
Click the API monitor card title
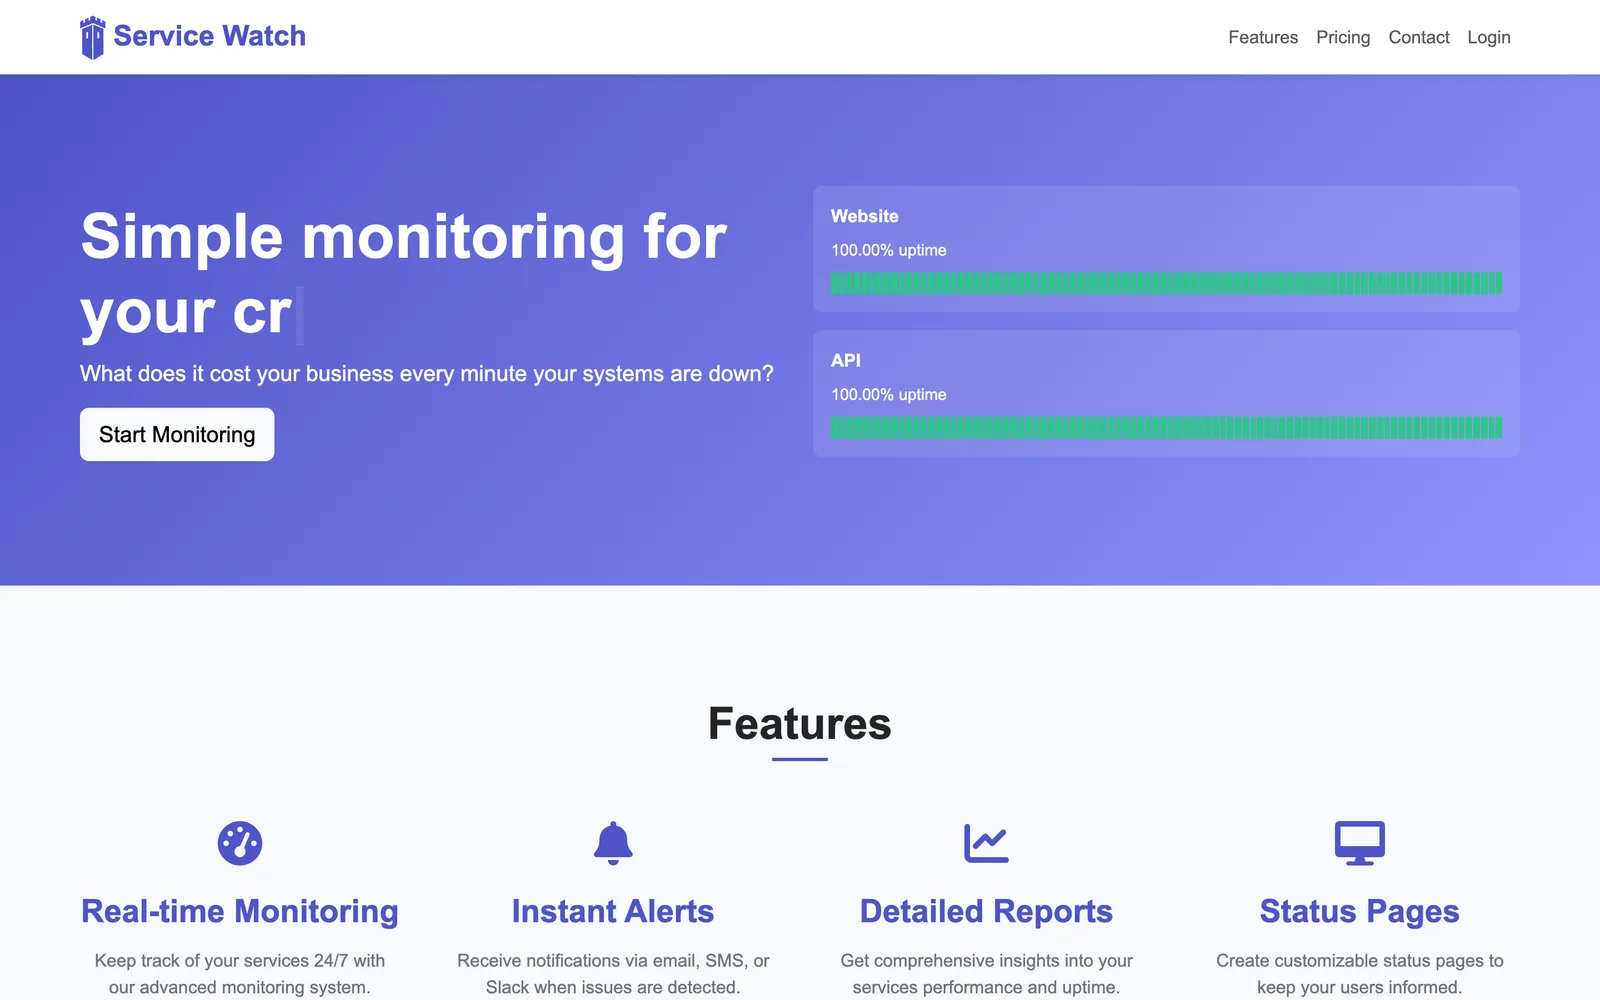pyautogui.click(x=846, y=360)
